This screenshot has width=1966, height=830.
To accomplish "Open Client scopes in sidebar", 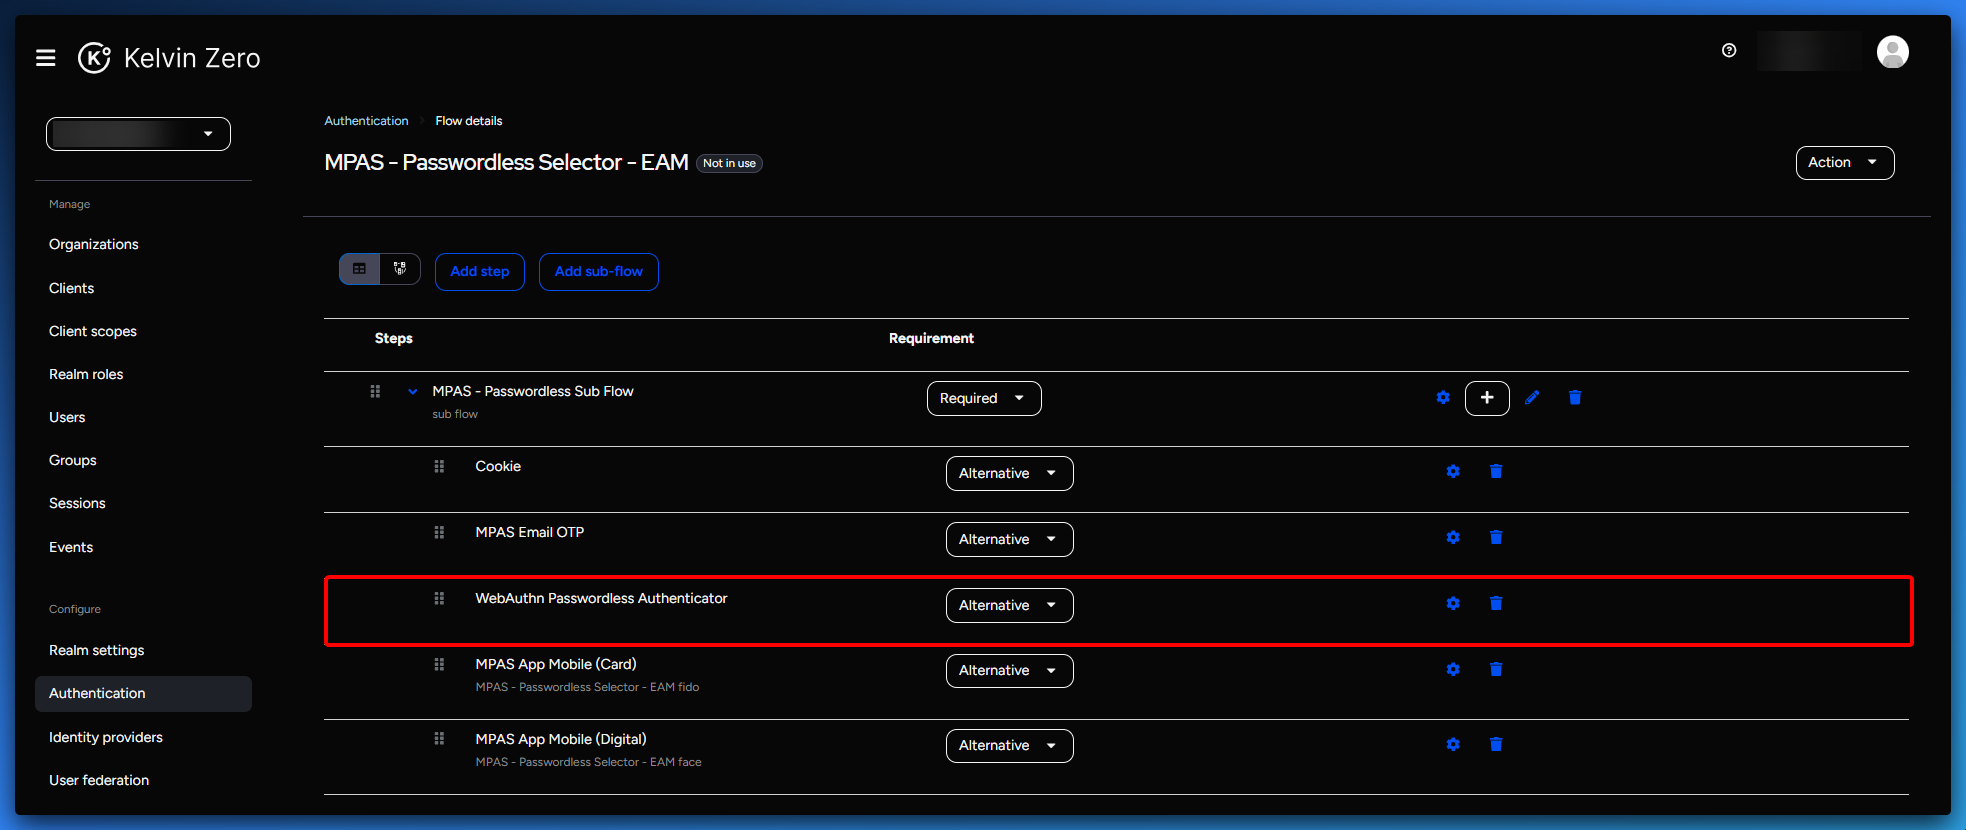I will pos(93,331).
